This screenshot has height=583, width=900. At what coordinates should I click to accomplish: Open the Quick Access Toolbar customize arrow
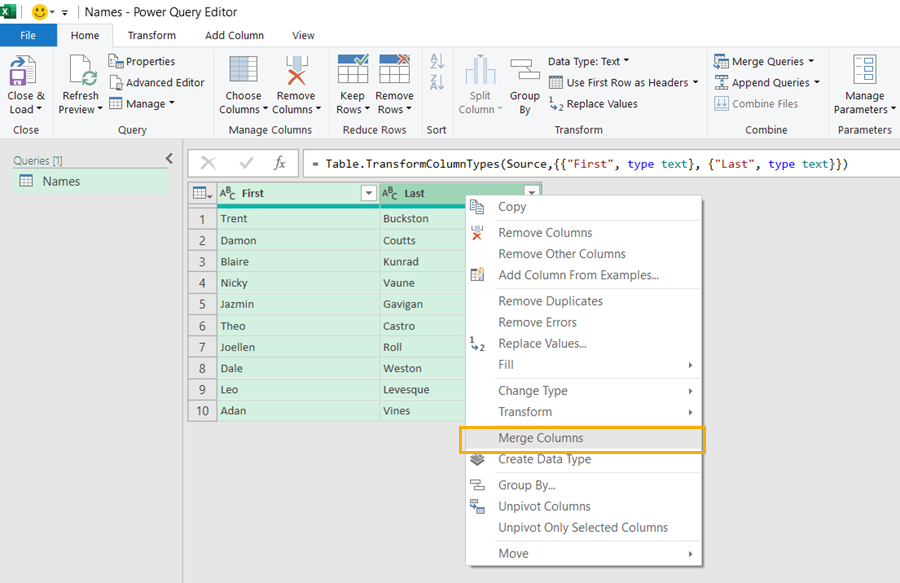point(64,12)
